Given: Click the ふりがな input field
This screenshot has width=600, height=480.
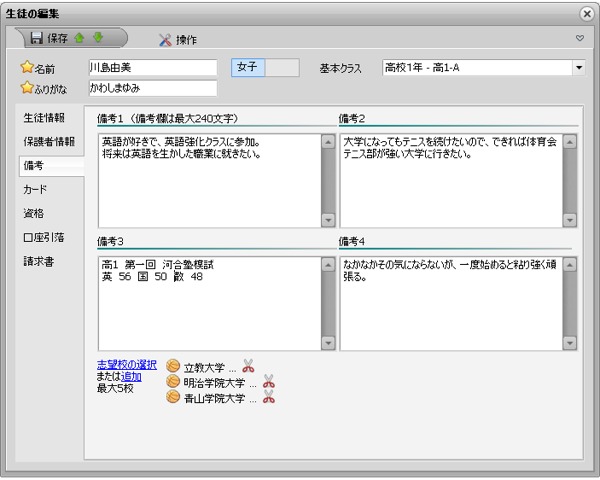Looking at the screenshot, I should click(151, 88).
